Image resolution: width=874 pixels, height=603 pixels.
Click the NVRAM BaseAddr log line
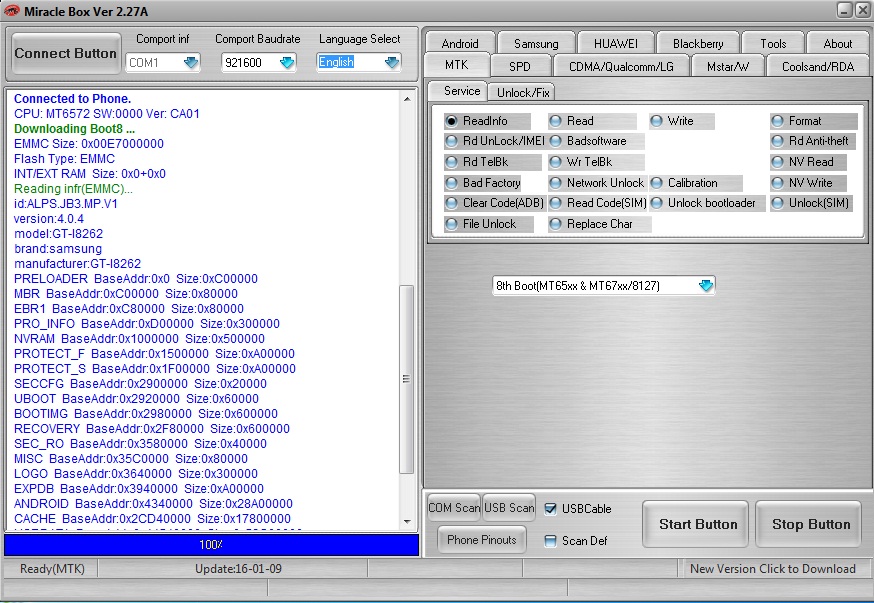click(139, 339)
